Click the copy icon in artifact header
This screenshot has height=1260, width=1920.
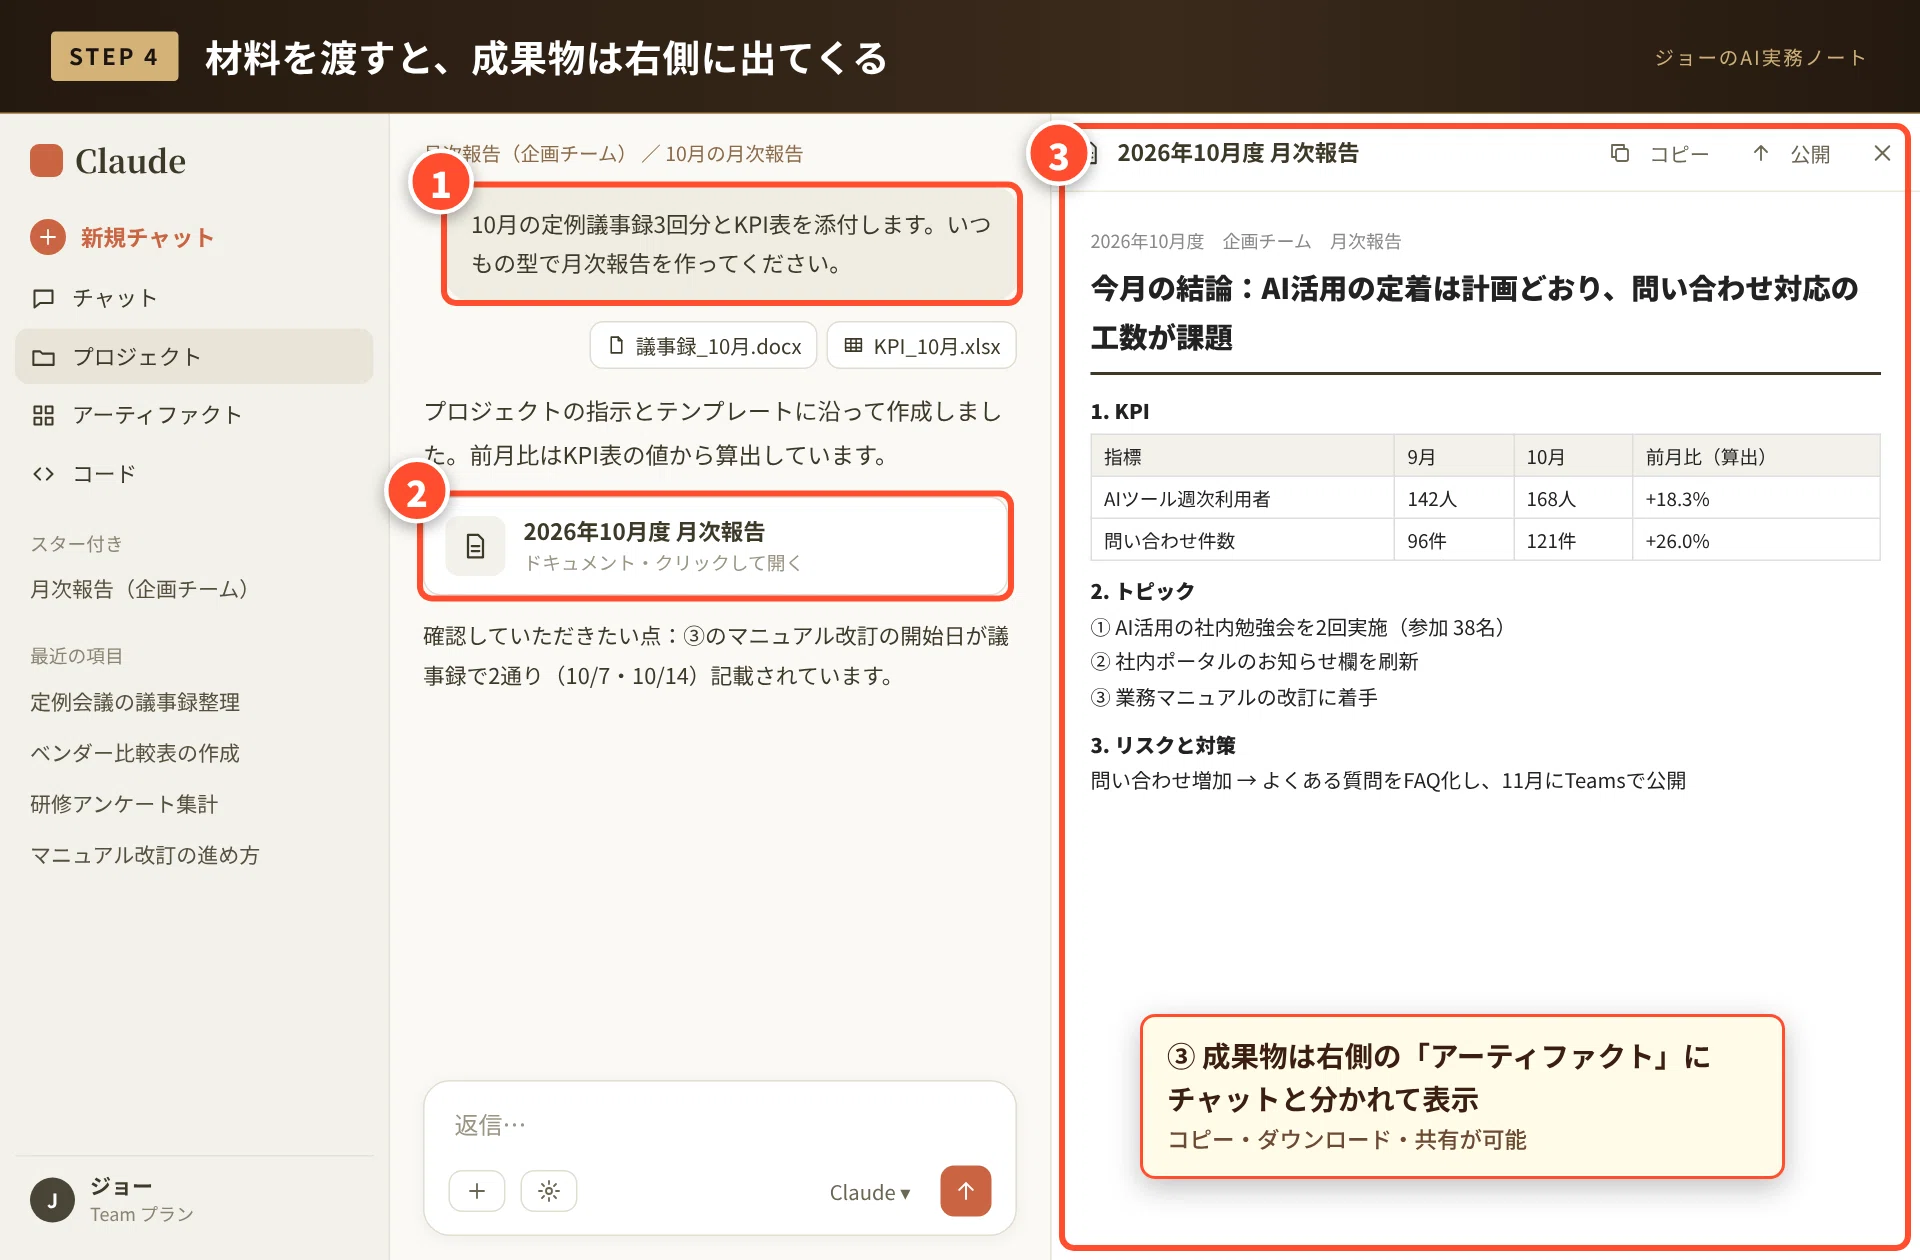1620,154
